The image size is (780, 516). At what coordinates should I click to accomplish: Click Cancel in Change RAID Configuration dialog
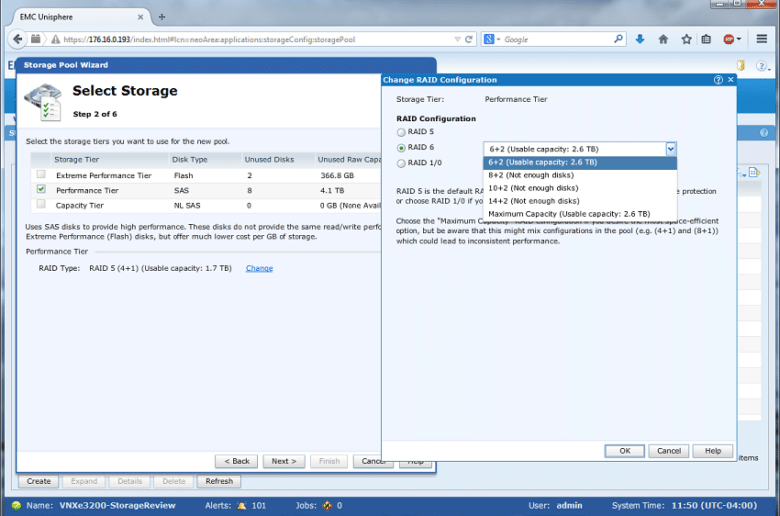[x=669, y=451]
